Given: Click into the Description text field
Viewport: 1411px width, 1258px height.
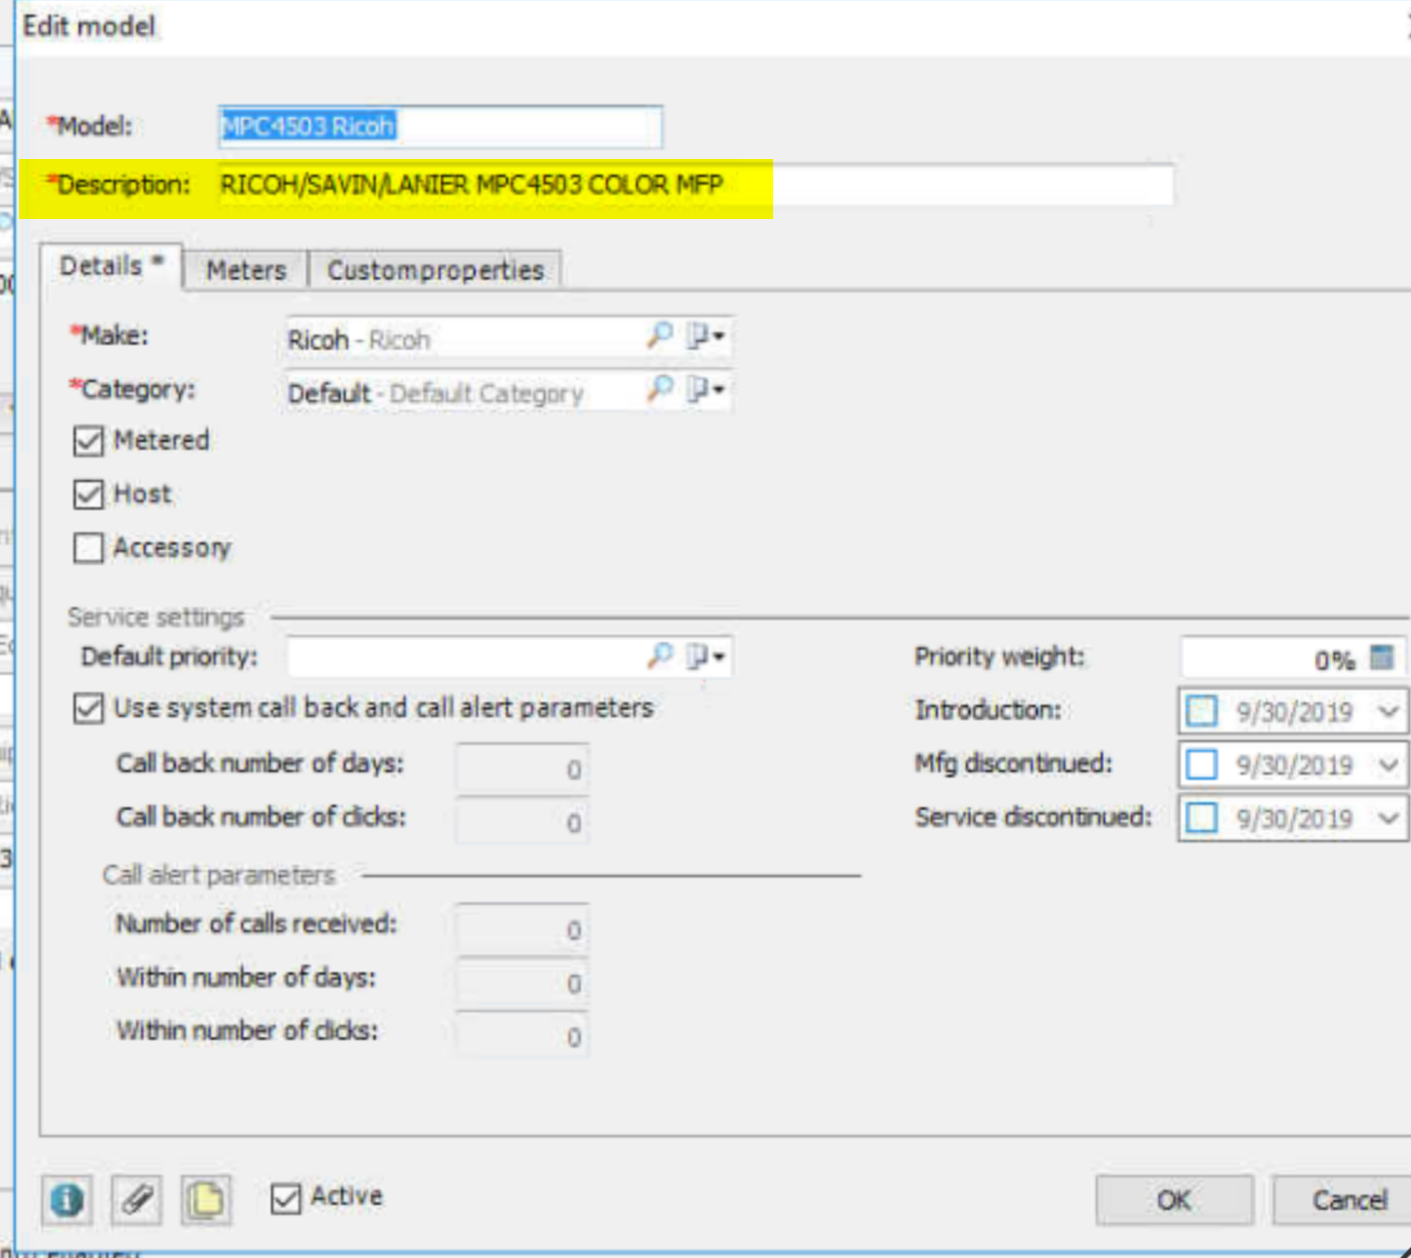Looking at the screenshot, I should coord(695,185).
